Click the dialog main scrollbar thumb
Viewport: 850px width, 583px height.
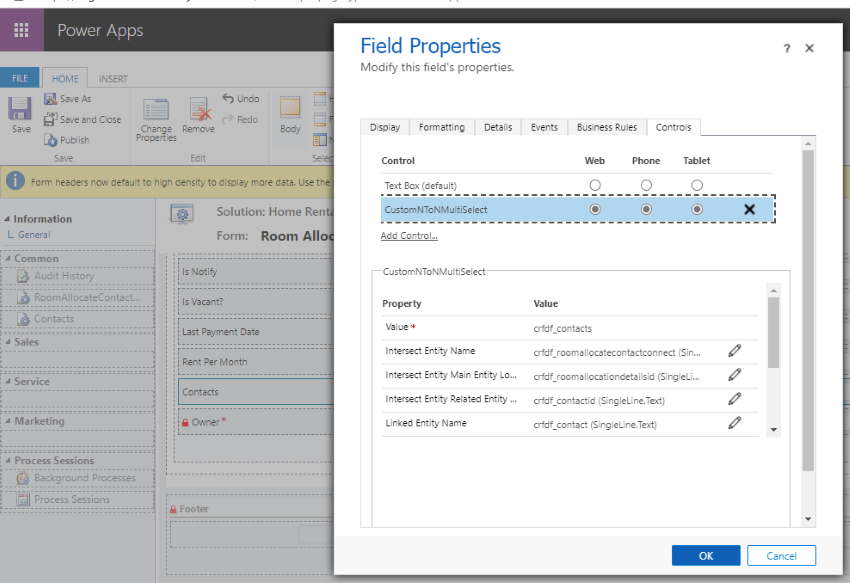pyautogui.click(x=808, y=310)
